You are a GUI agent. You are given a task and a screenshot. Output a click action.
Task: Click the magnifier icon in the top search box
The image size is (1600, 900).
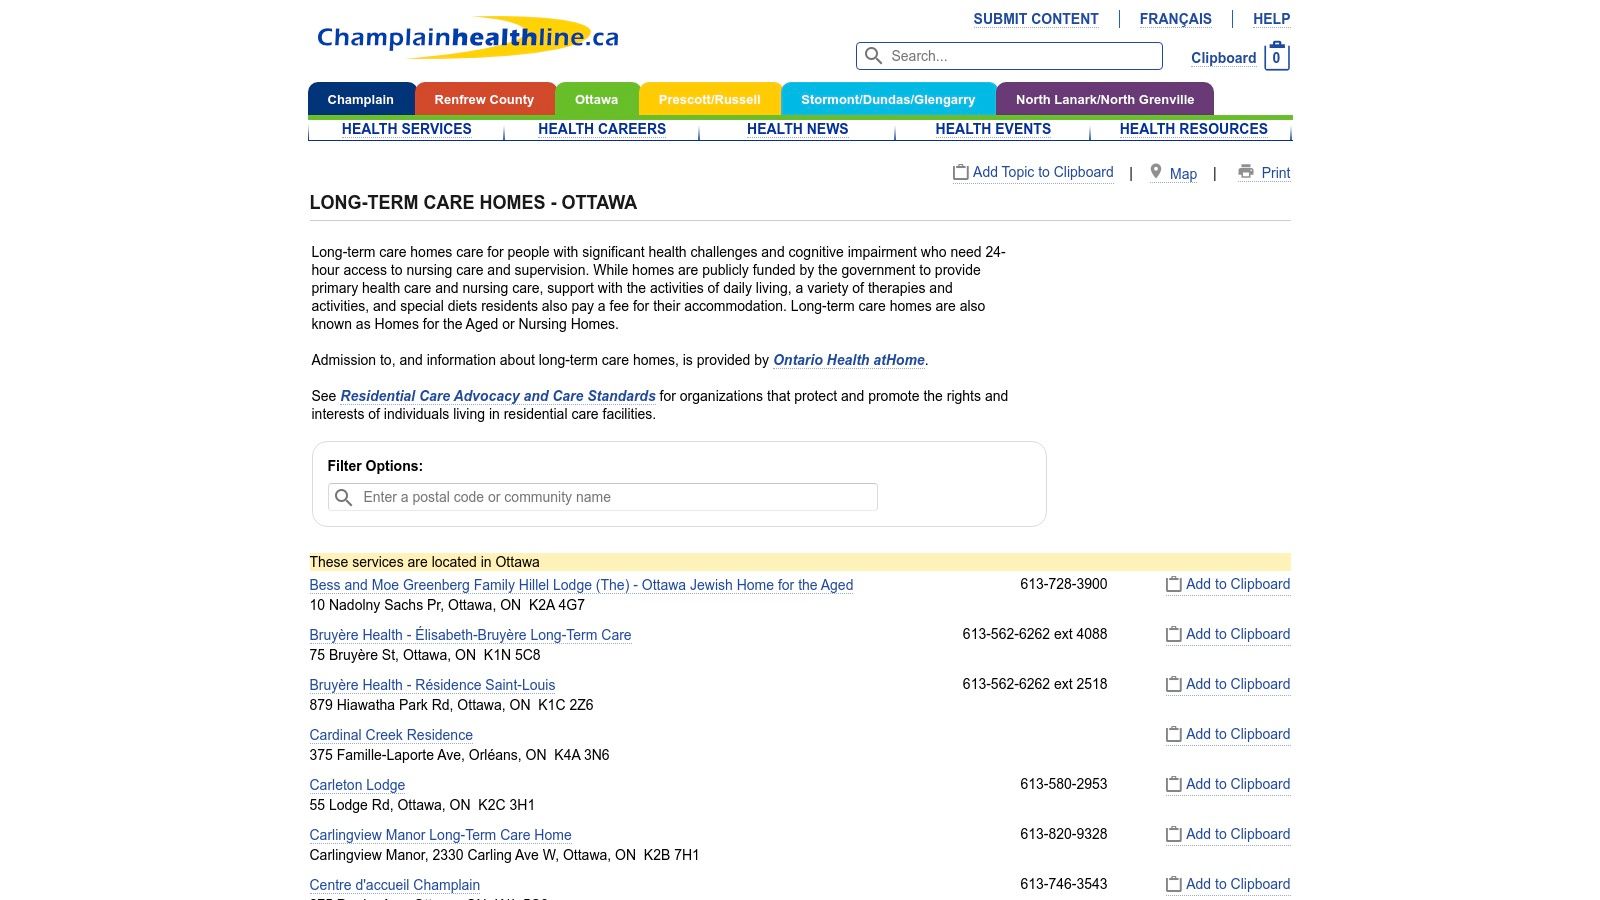point(873,56)
